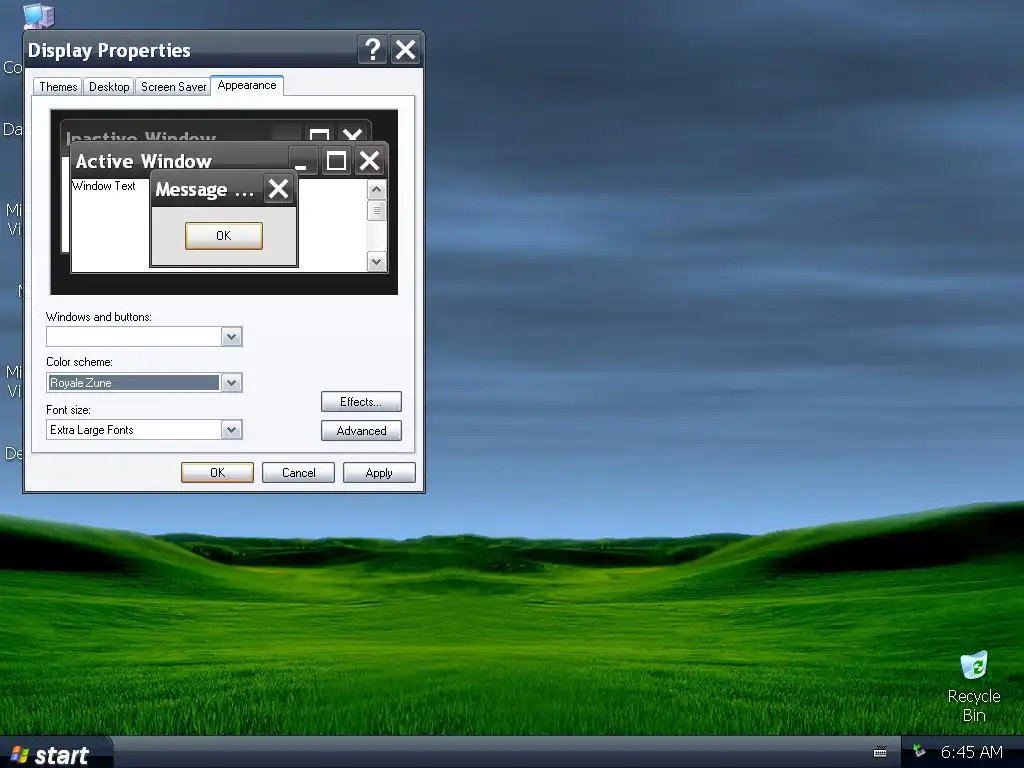Click the taskbar on-screen keyboard icon
Image resolution: width=1024 pixels, height=768 pixels.
pyautogui.click(x=880, y=752)
